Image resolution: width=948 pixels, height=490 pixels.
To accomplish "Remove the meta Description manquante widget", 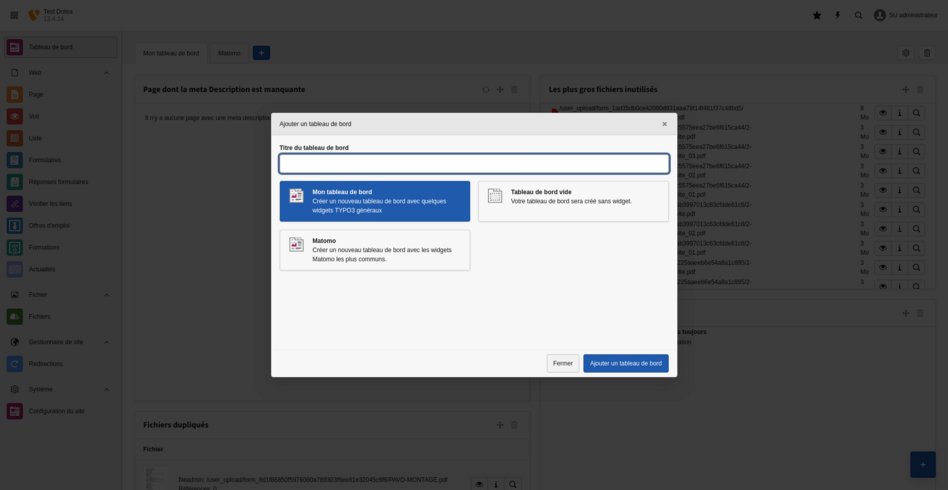I will (515, 90).
